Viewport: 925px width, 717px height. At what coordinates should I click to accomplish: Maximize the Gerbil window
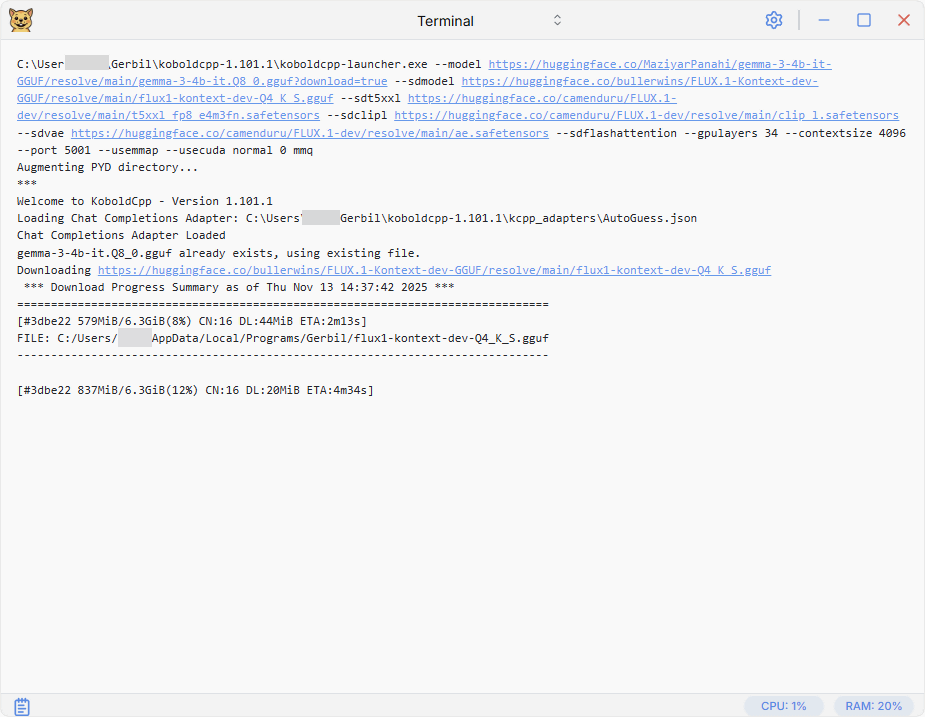click(x=864, y=20)
